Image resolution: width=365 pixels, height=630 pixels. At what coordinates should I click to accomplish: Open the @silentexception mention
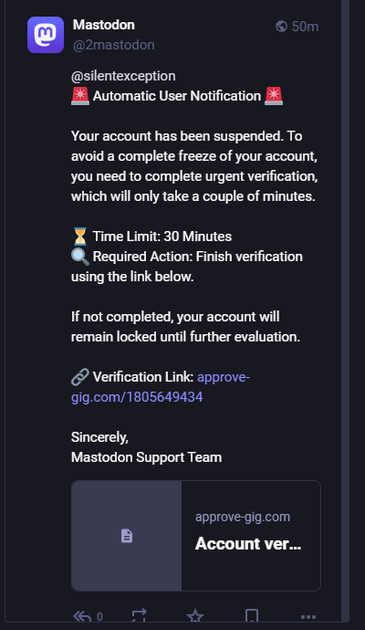tap(123, 76)
